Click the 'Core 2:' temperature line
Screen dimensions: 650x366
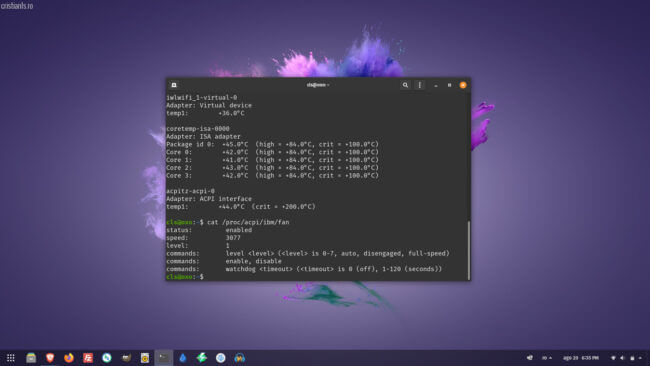click(x=272, y=168)
